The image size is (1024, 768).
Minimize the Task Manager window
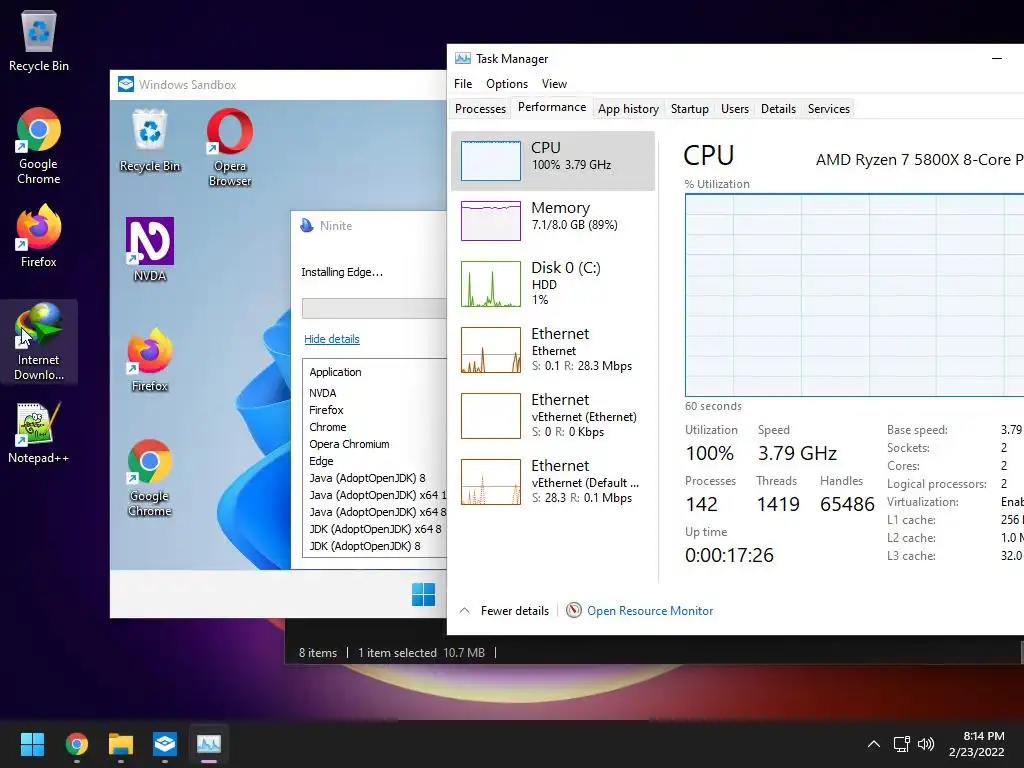click(x=997, y=58)
